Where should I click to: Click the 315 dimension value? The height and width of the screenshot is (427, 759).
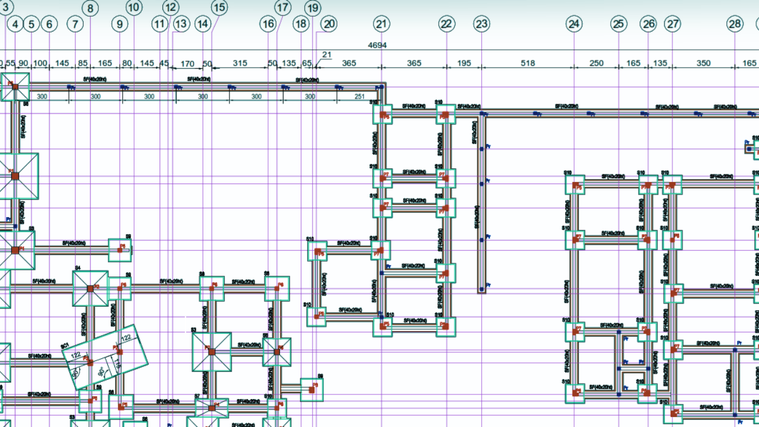[240, 63]
